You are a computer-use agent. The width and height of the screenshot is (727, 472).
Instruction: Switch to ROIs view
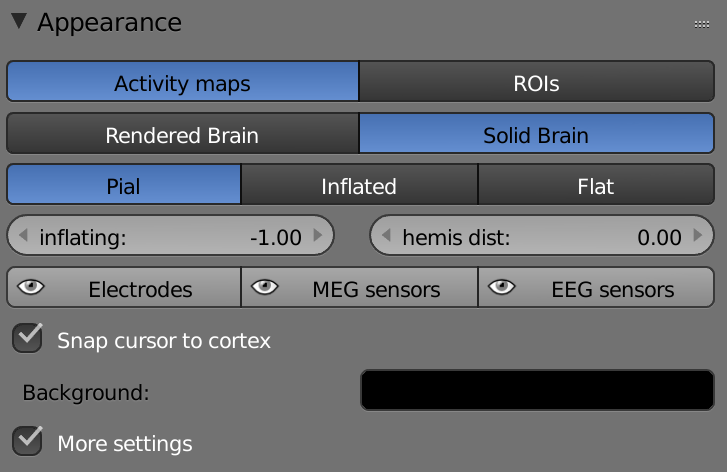pyautogui.click(x=536, y=81)
